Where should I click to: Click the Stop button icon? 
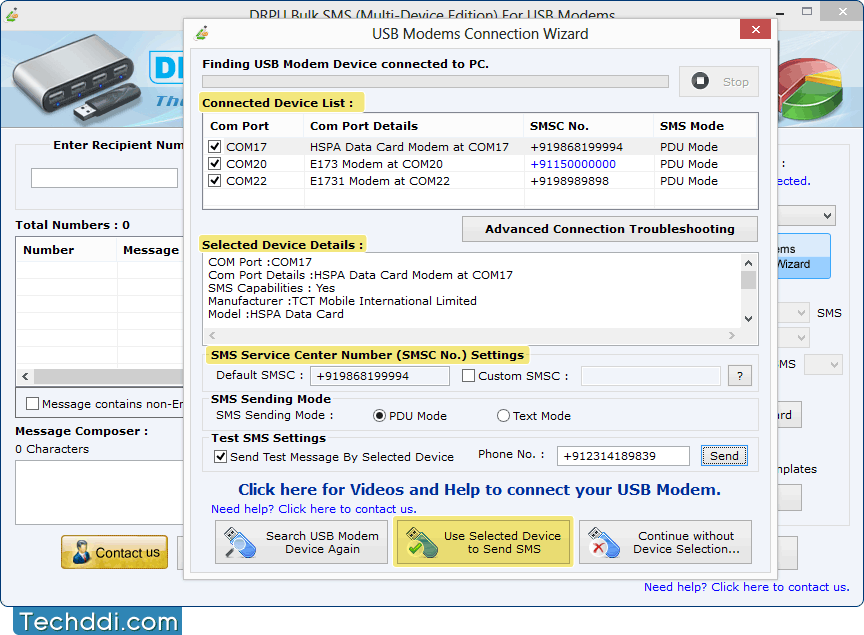point(700,81)
